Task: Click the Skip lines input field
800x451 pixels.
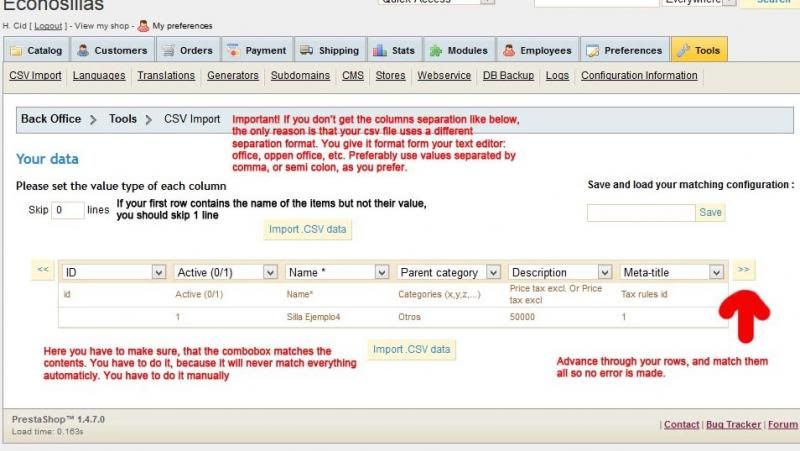Action: [x=68, y=211]
